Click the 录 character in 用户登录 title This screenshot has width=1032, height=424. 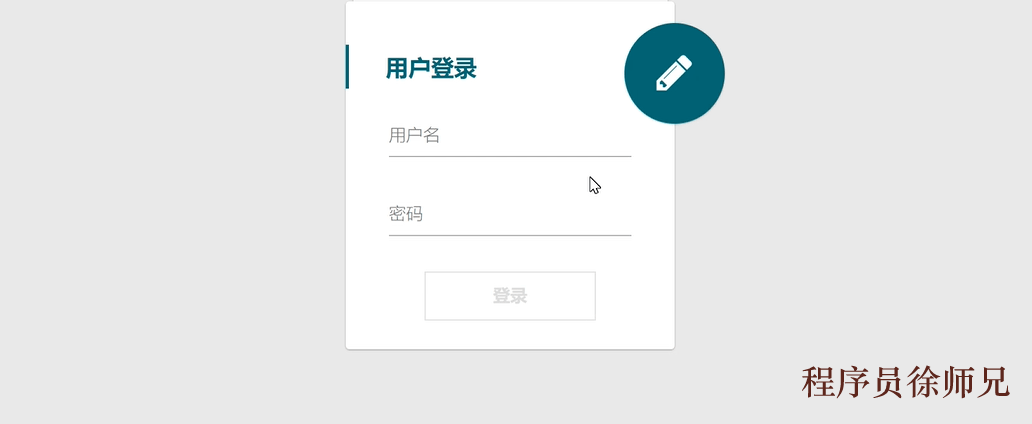click(465, 68)
